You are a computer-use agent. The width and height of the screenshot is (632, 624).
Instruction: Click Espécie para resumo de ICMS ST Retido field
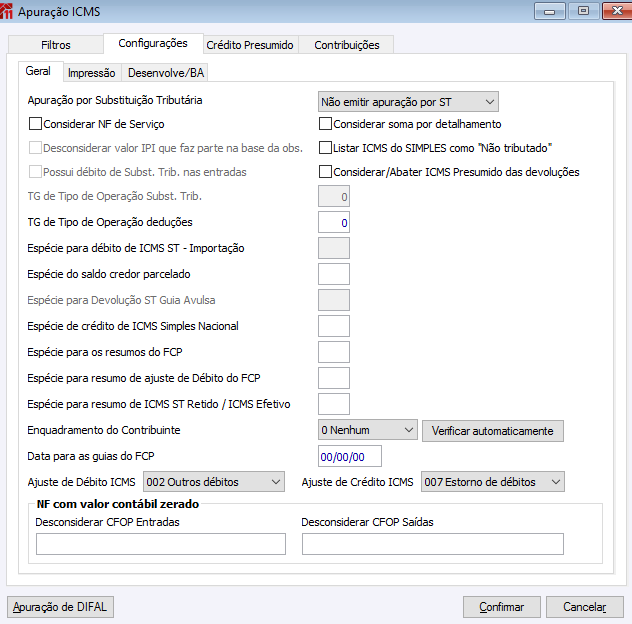[x=334, y=404]
